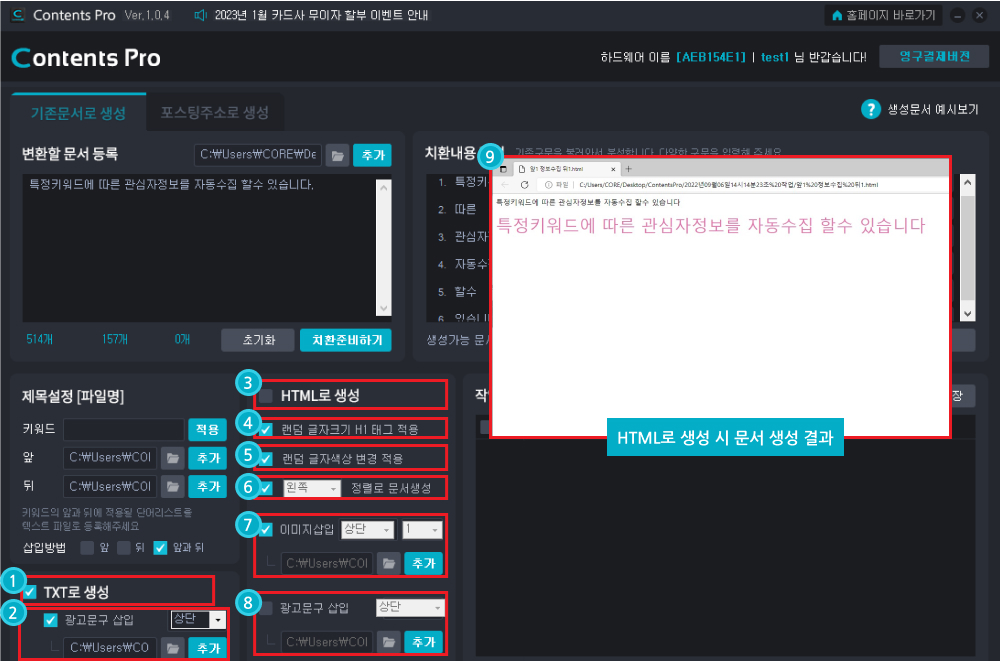Click the document text area scrollbar down arrow
The width and height of the screenshot is (1001, 661).
[x=384, y=308]
